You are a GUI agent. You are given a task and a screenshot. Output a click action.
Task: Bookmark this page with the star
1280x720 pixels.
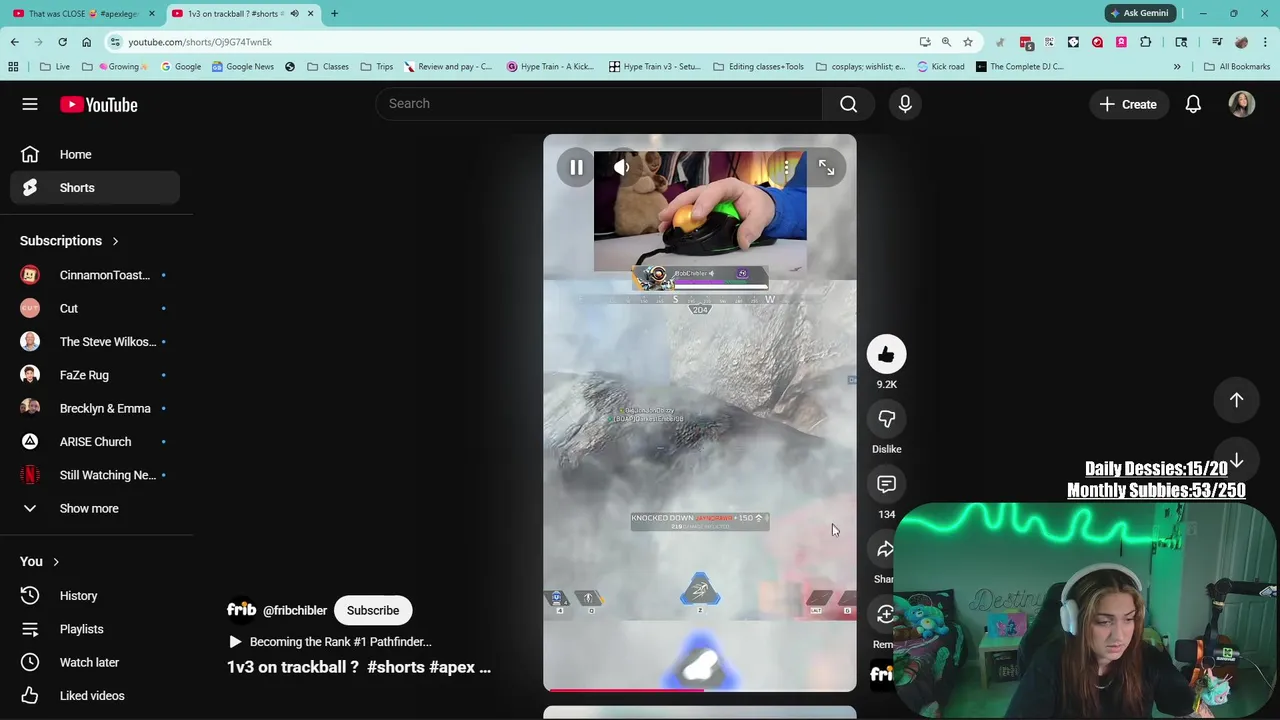point(968,42)
